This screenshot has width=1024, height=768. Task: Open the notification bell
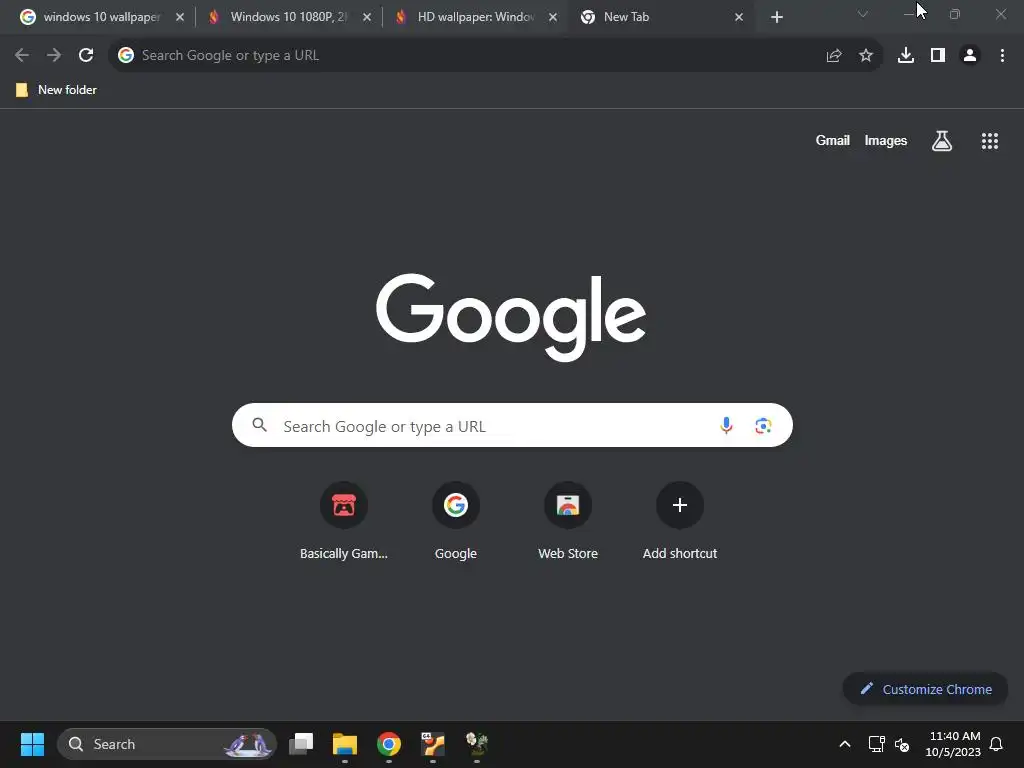pyautogui.click(x=996, y=744)
